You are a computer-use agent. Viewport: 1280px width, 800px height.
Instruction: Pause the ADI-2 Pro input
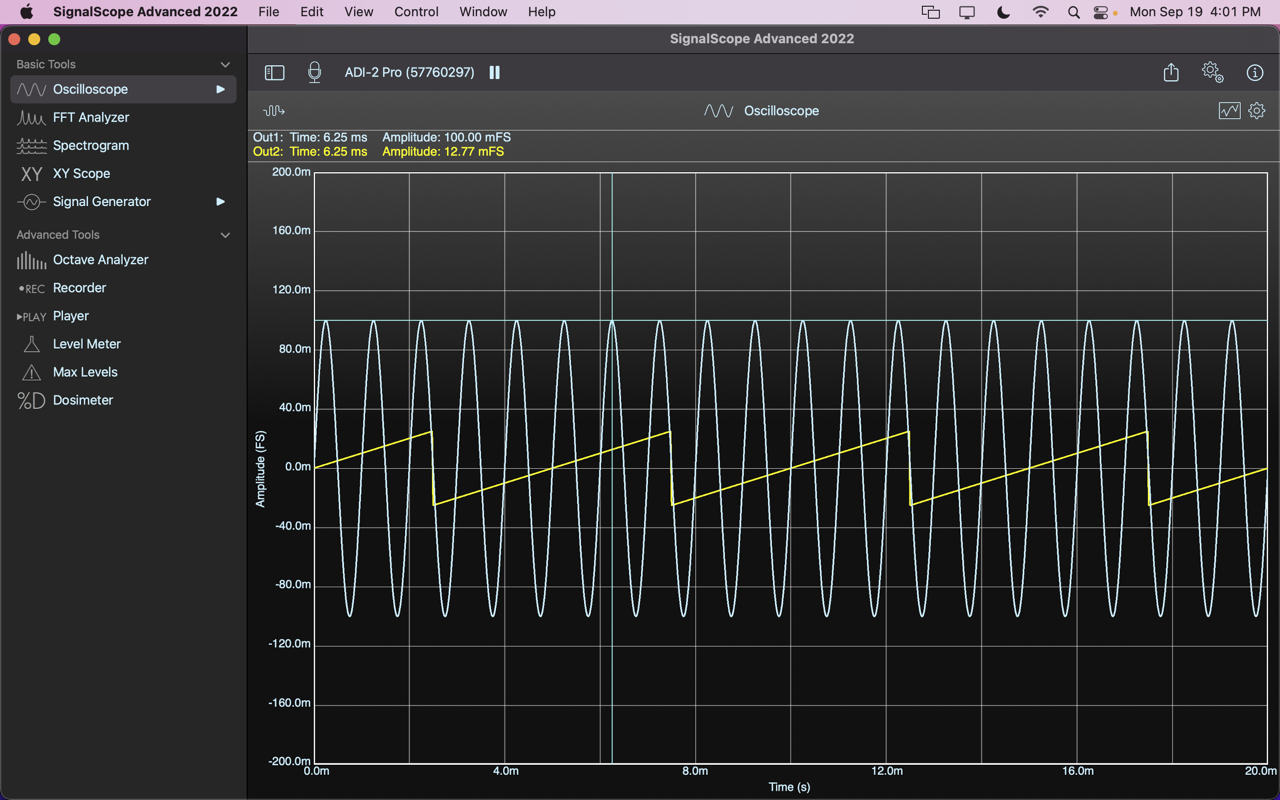point(494,72)
